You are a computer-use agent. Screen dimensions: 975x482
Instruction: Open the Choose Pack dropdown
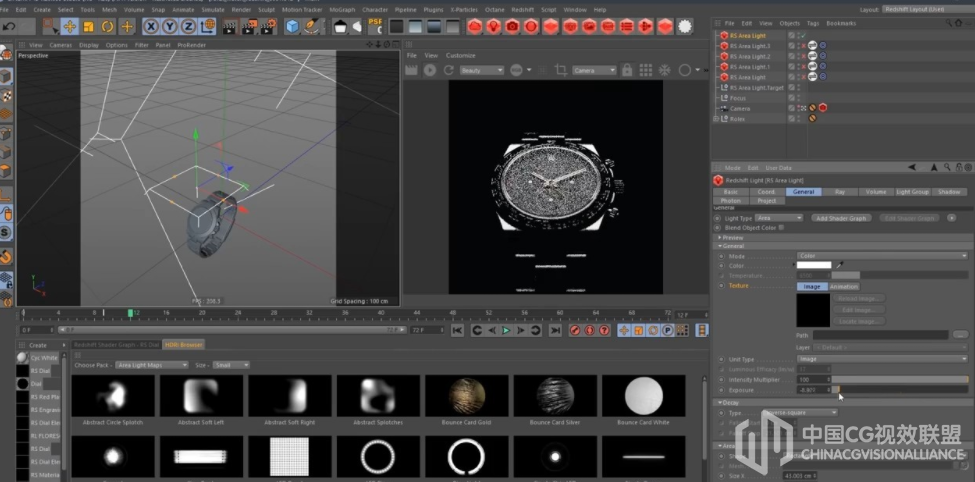(152, 365)
